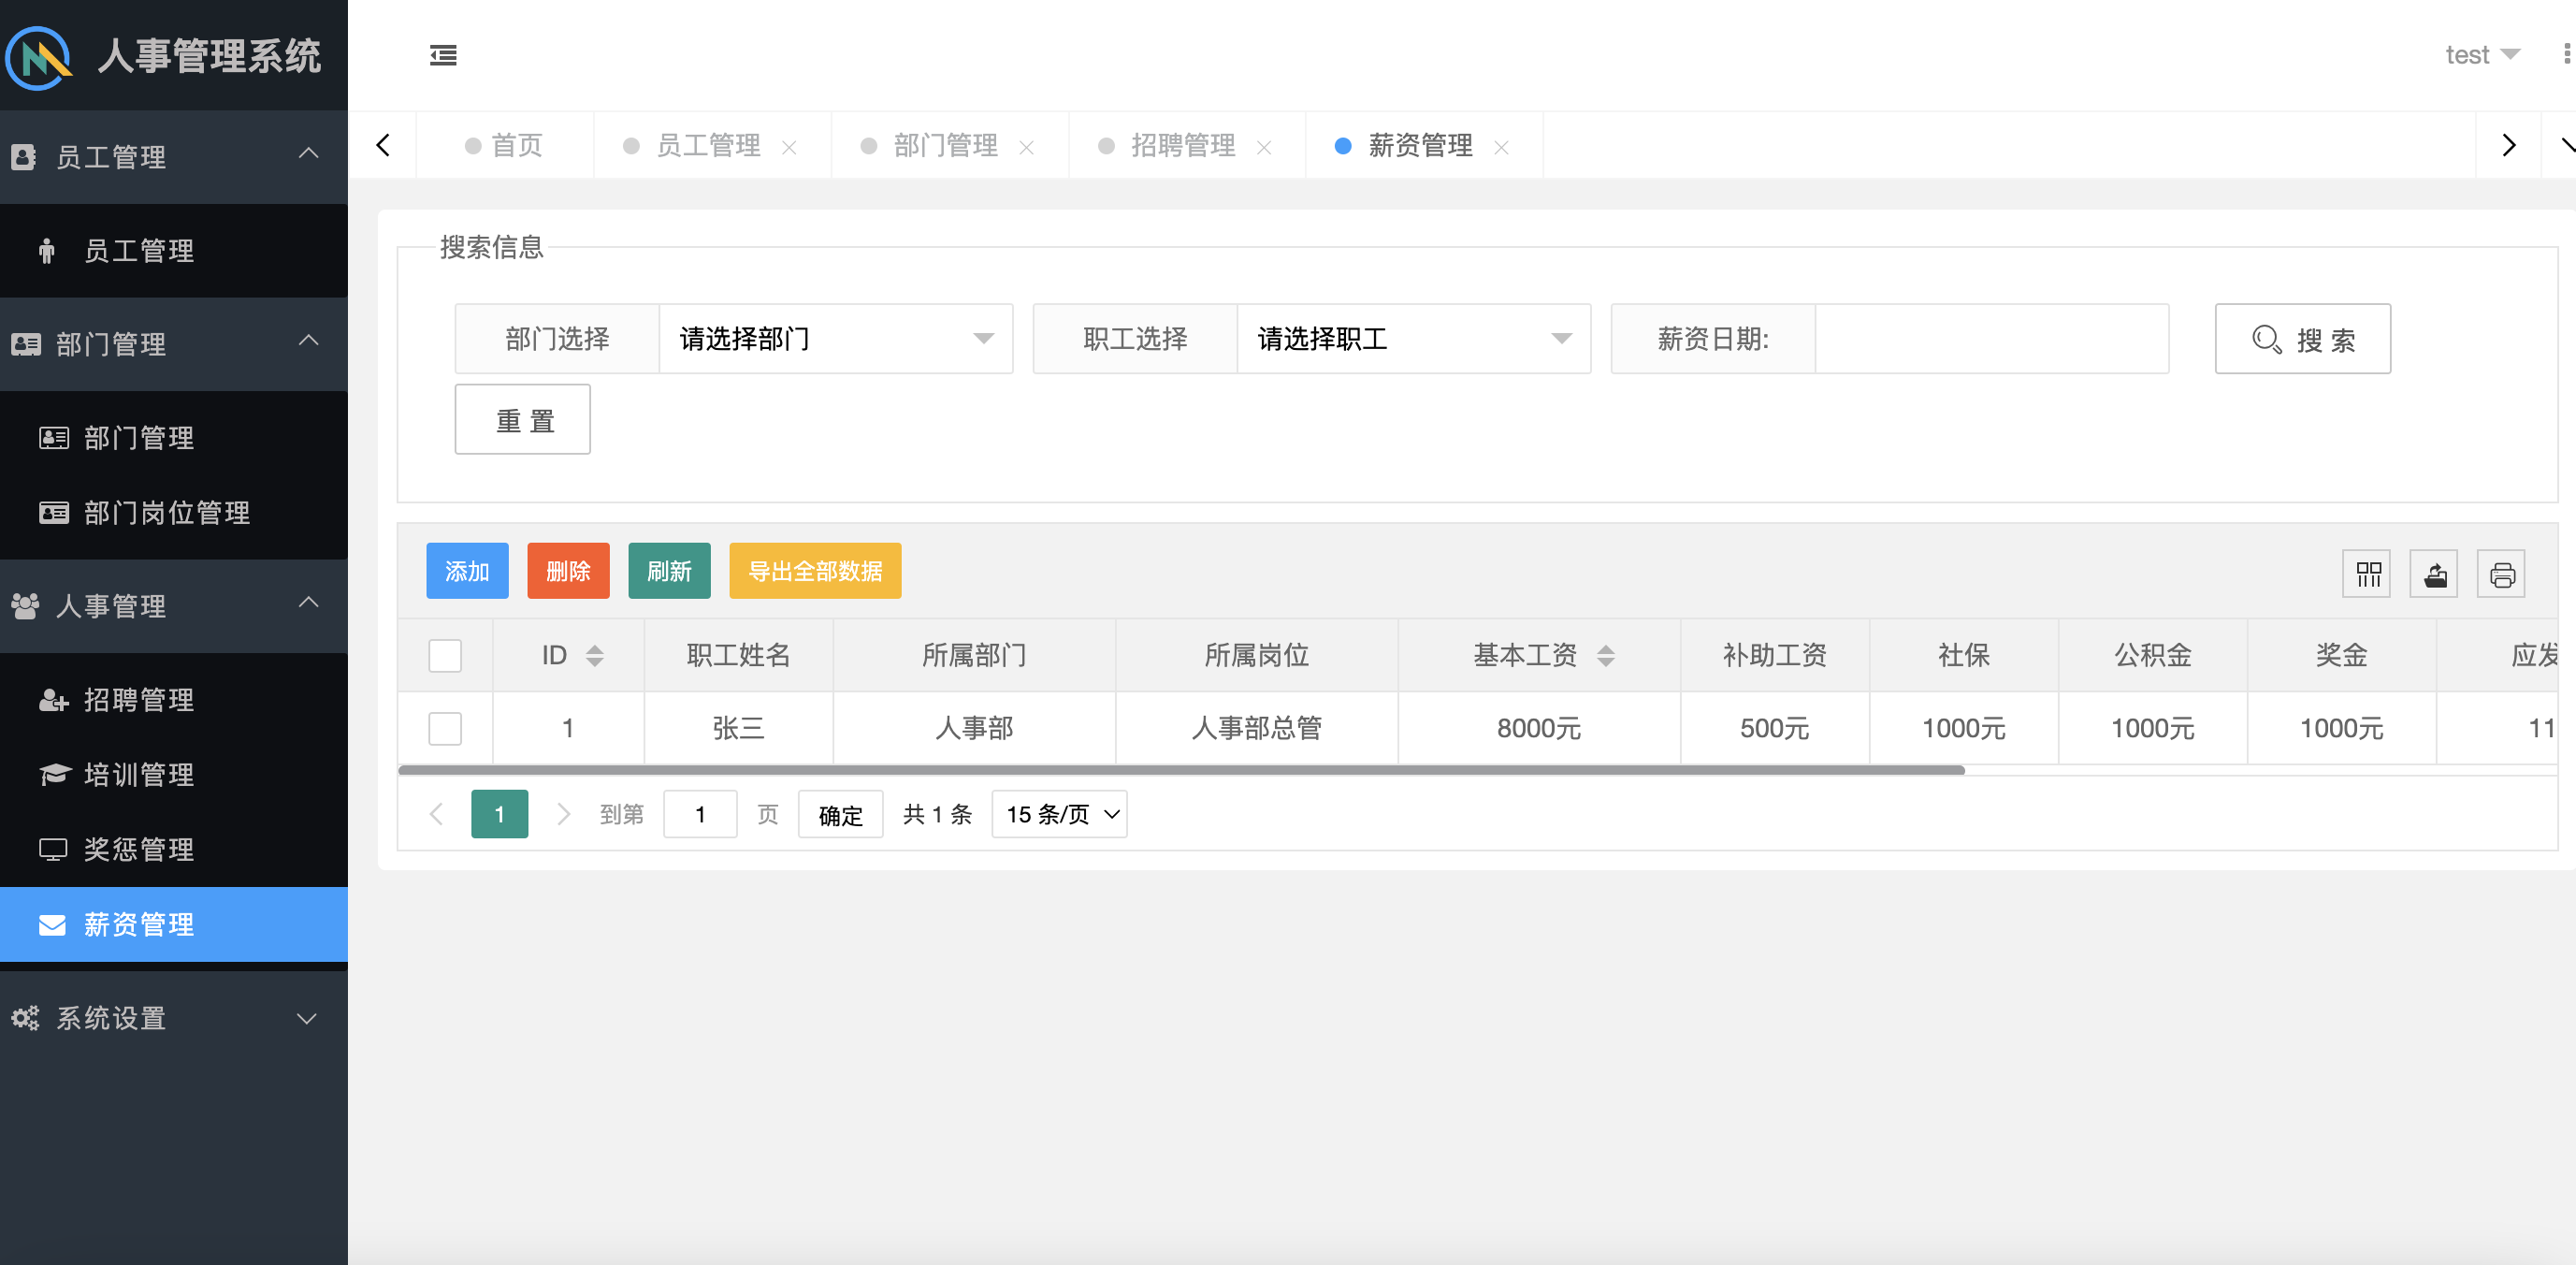This screenshot has width=2576, height=1265.
Task: Open 部门岗位管理 in sidebar
Action: coord(174,512)
